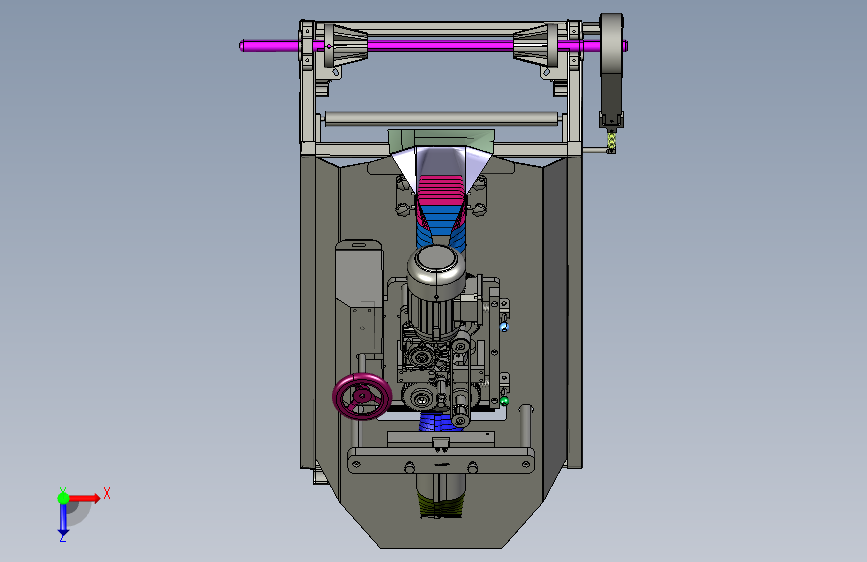Pick the left cone holder on the shaft
Viewport: 867px width, 562px height.
[x=346, y=45]
